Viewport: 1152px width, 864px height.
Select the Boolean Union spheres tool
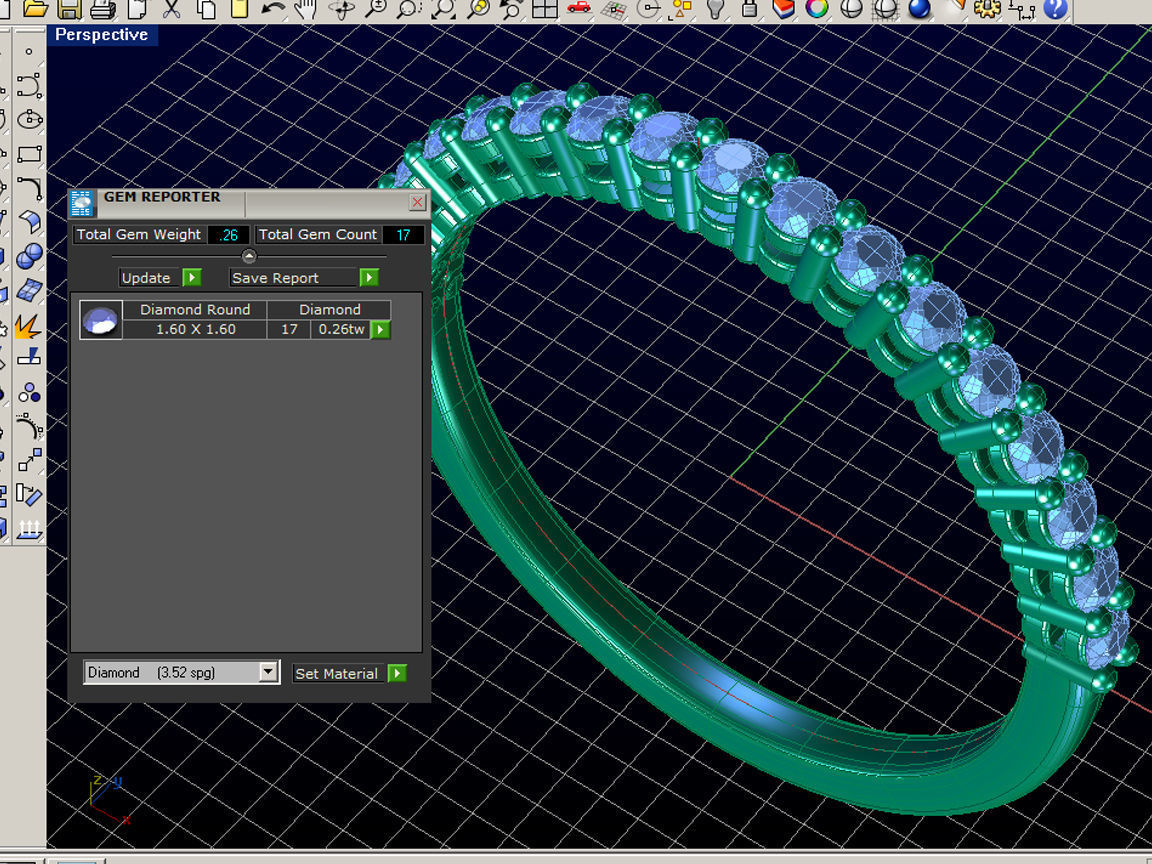(29, 256)
